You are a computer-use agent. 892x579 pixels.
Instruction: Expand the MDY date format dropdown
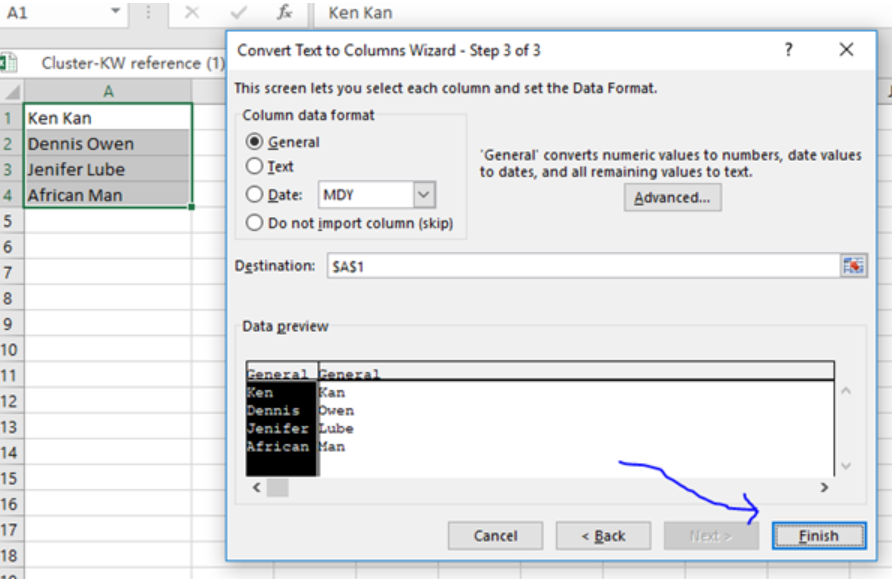[424, 195]
